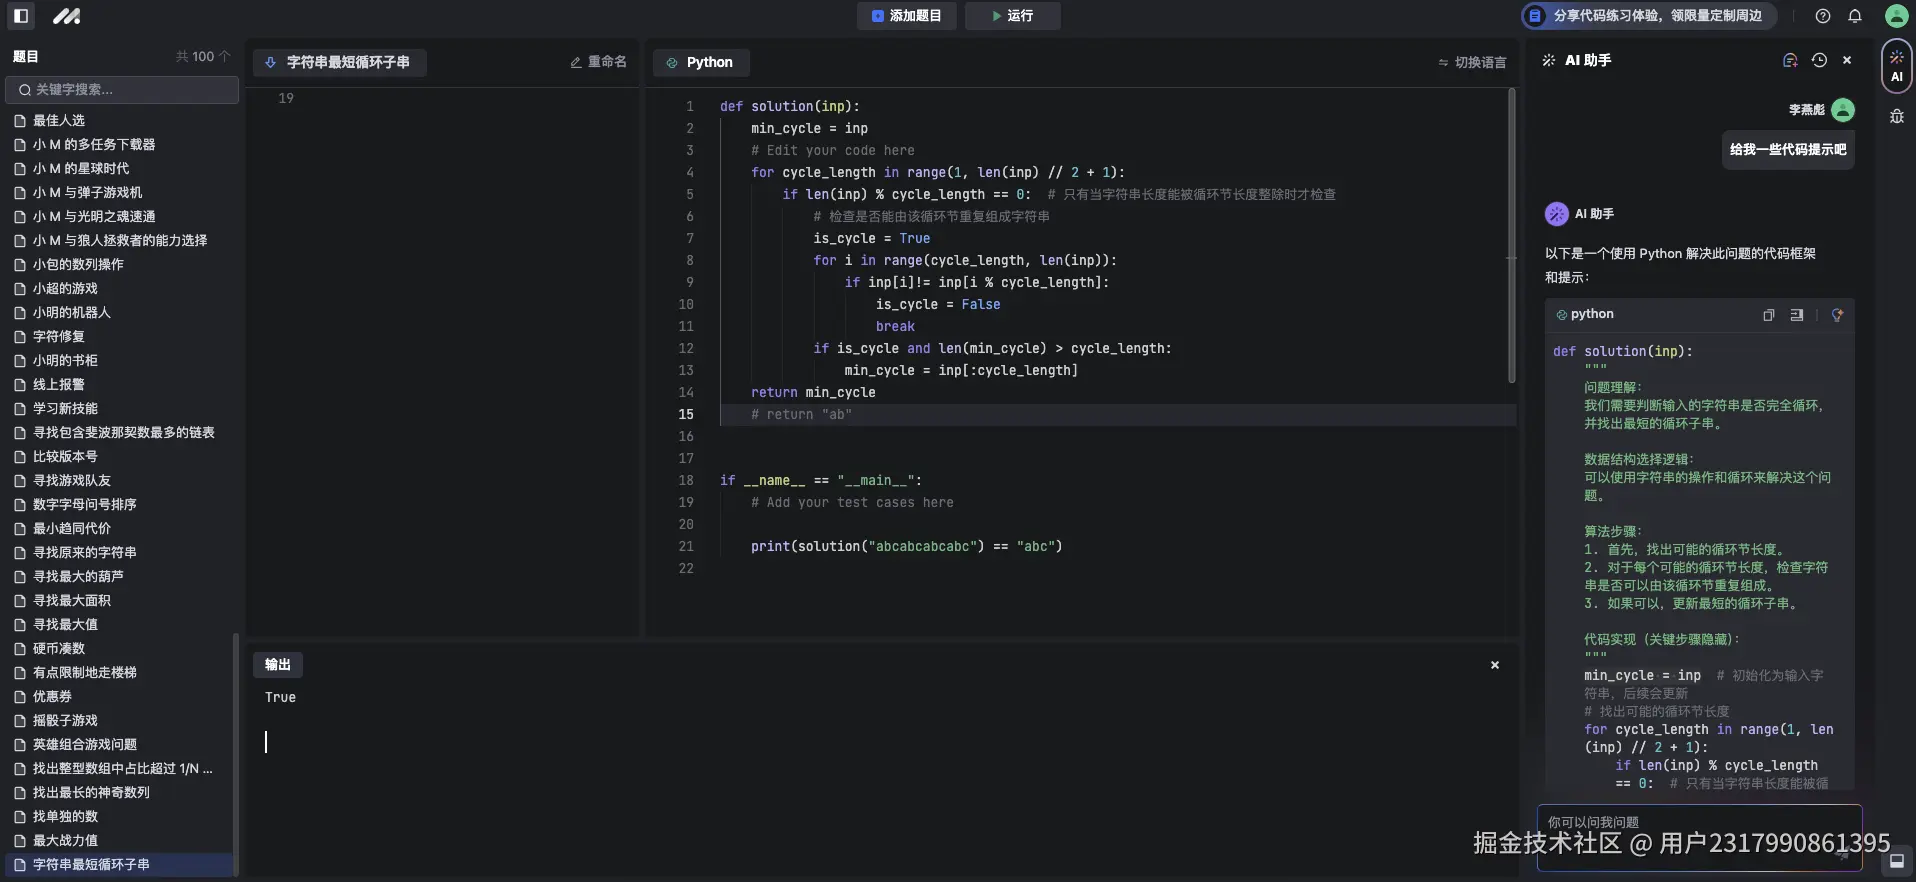Toggle the AI assistant side panel button
Image resolution: width=1916 pixels, height=882 pixels.
(1897, 66)
